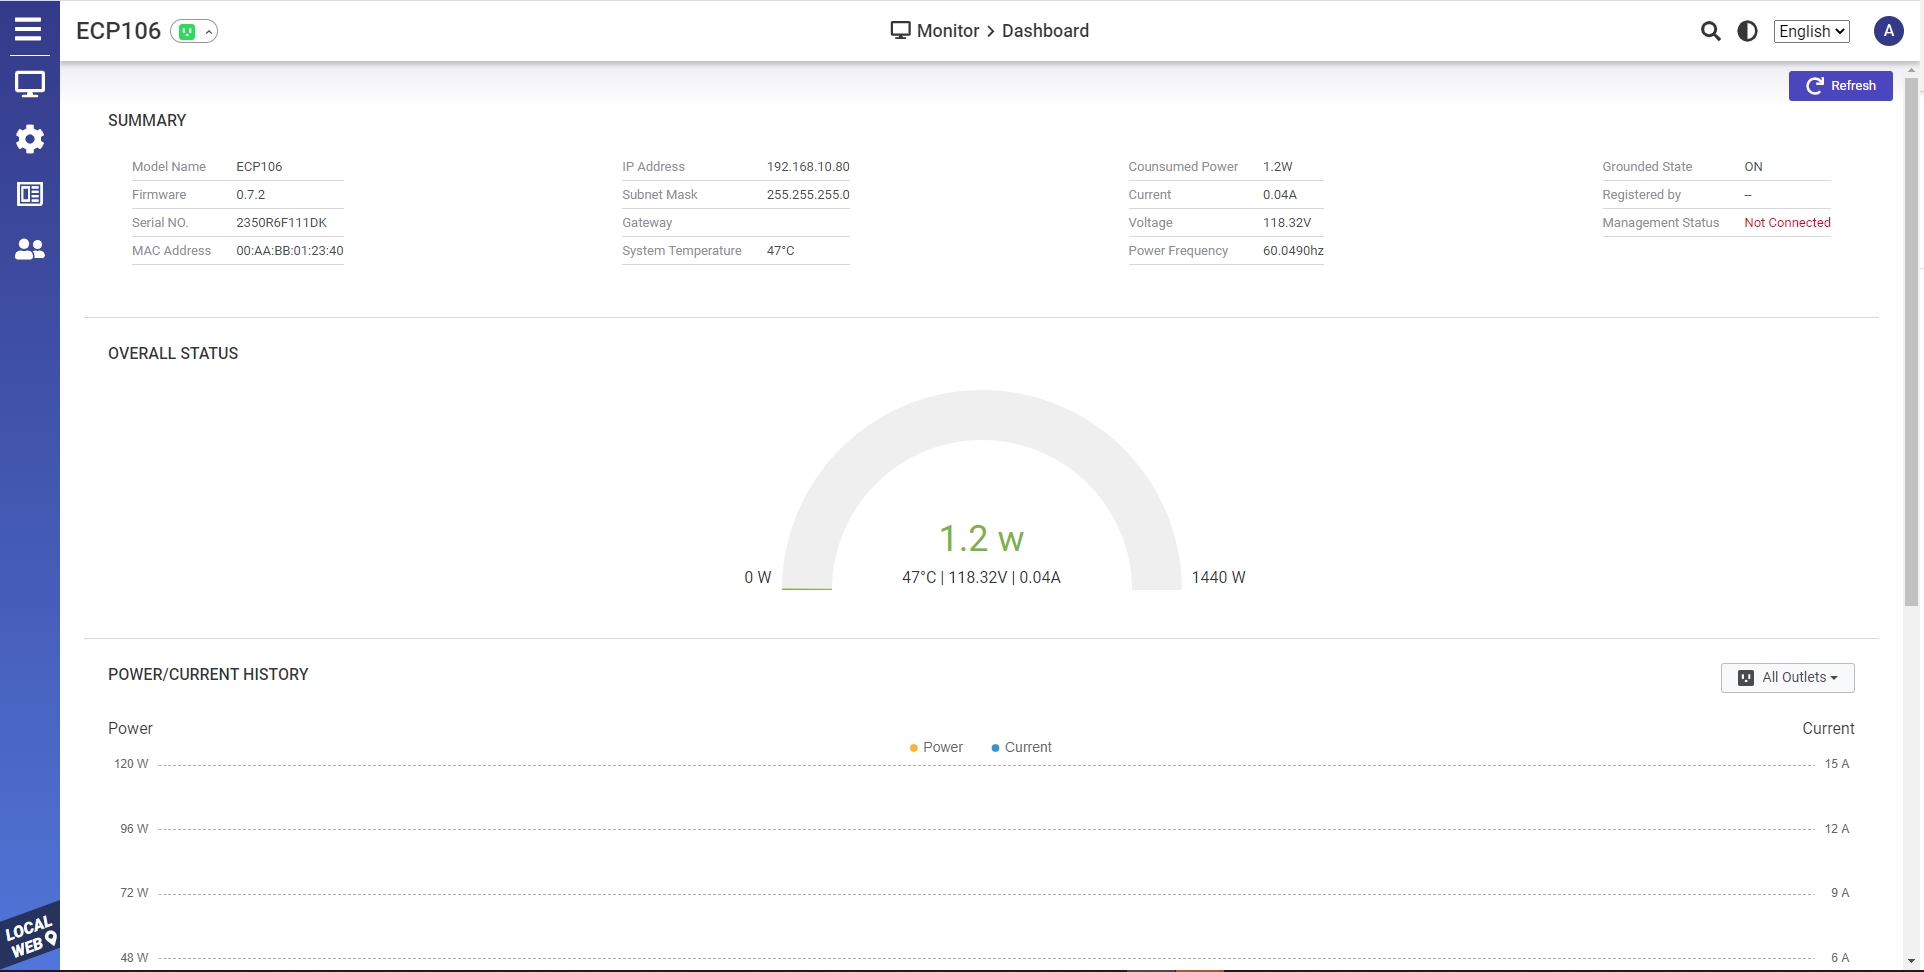This screenshot has height=972, width=1924.
Task: Open the hamburger navigation menu
Action: coord(28,29)
